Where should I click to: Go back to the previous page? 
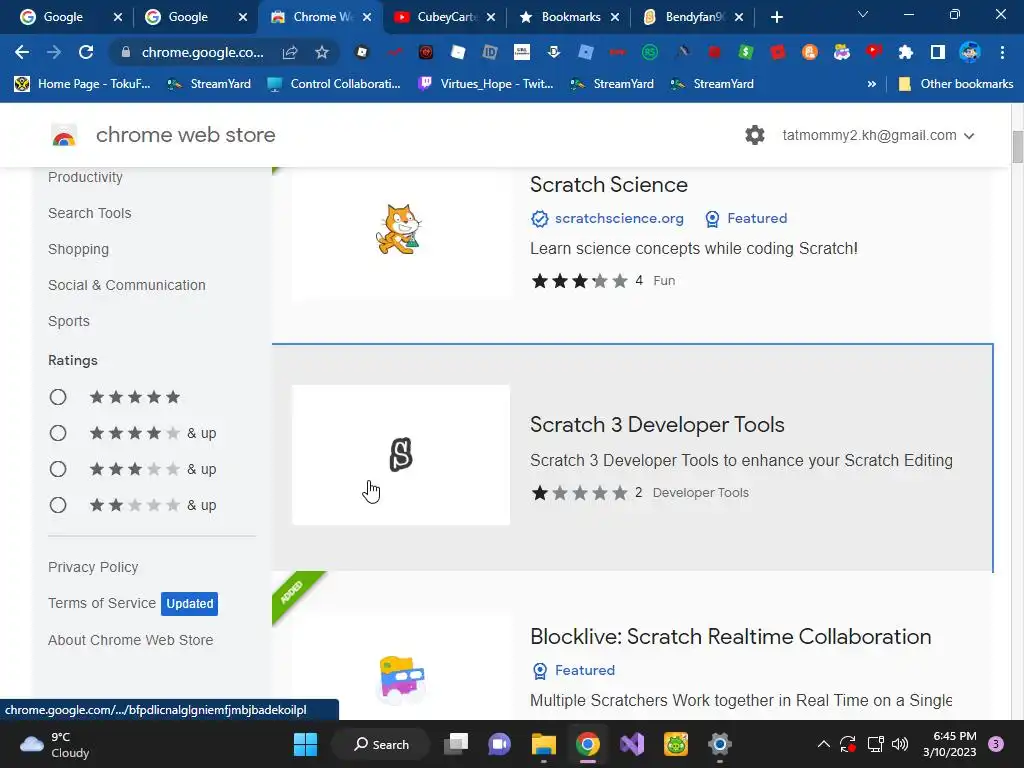pos(22,52)
